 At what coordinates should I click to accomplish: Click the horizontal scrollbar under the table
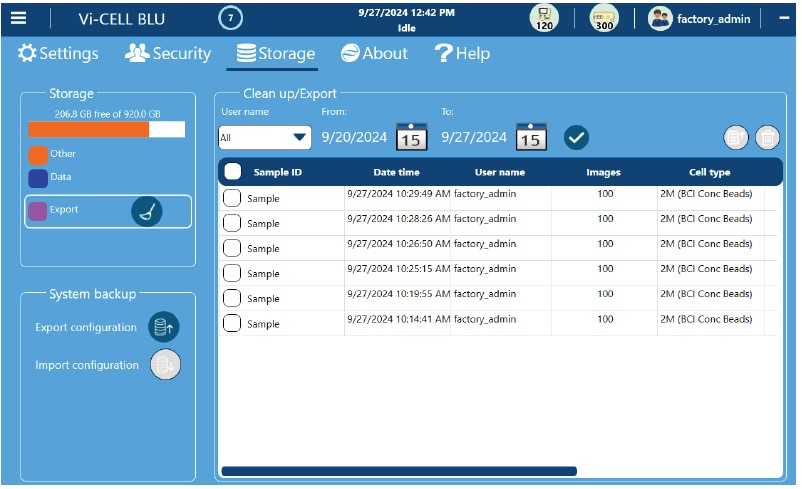(x=399, y=471)
